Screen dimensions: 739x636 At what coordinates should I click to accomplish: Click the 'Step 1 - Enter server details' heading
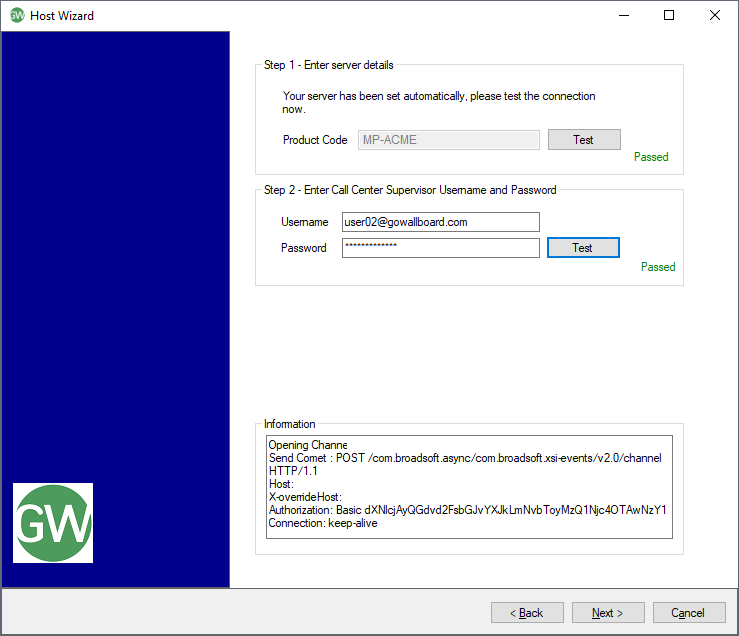point(328,65)
